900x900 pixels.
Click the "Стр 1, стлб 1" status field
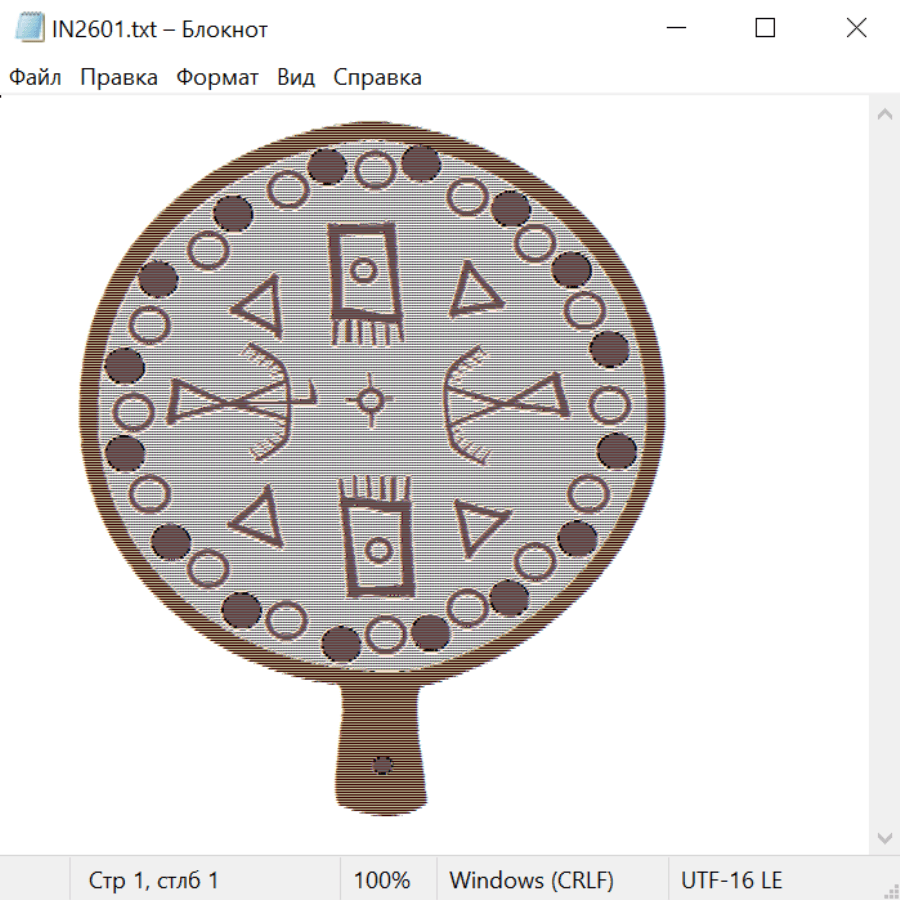coord(154,880)
